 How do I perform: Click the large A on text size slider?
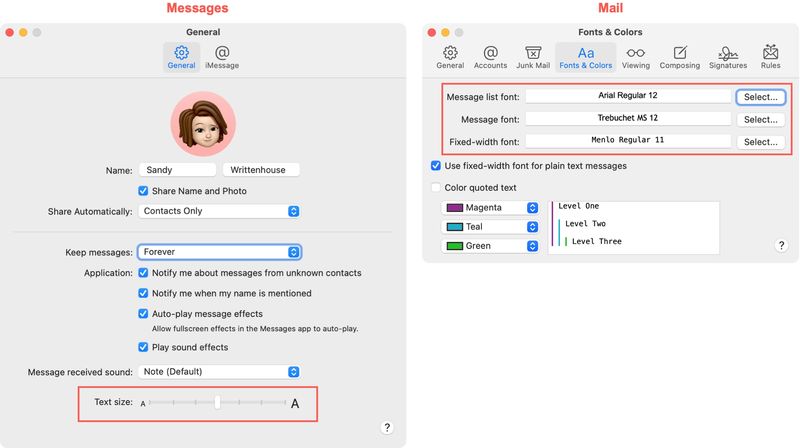(x=295, y=404)
